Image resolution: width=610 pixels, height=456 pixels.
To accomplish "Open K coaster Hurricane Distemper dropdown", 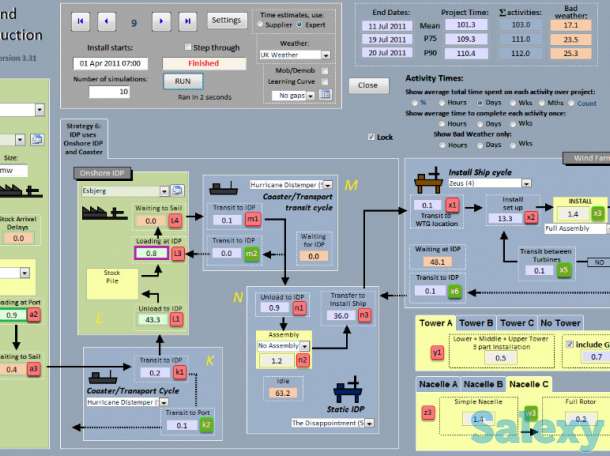I will point(164,402).
